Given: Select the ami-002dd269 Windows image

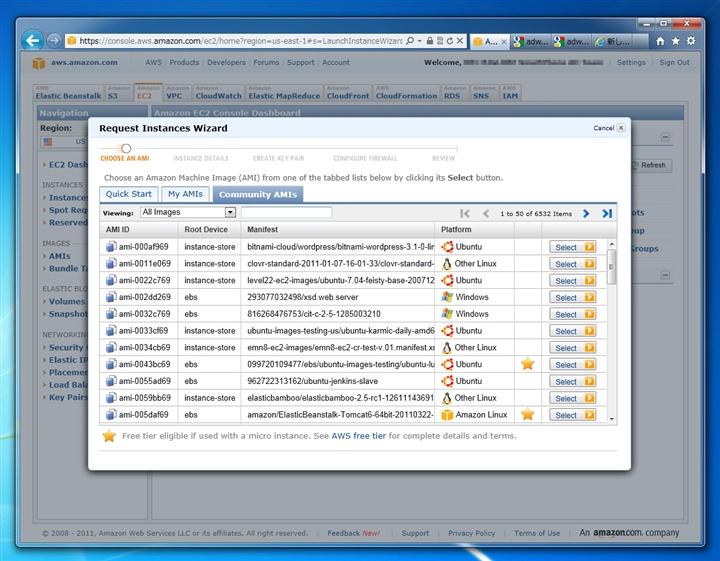Looking at the screenshot, I should click(573, 297).
